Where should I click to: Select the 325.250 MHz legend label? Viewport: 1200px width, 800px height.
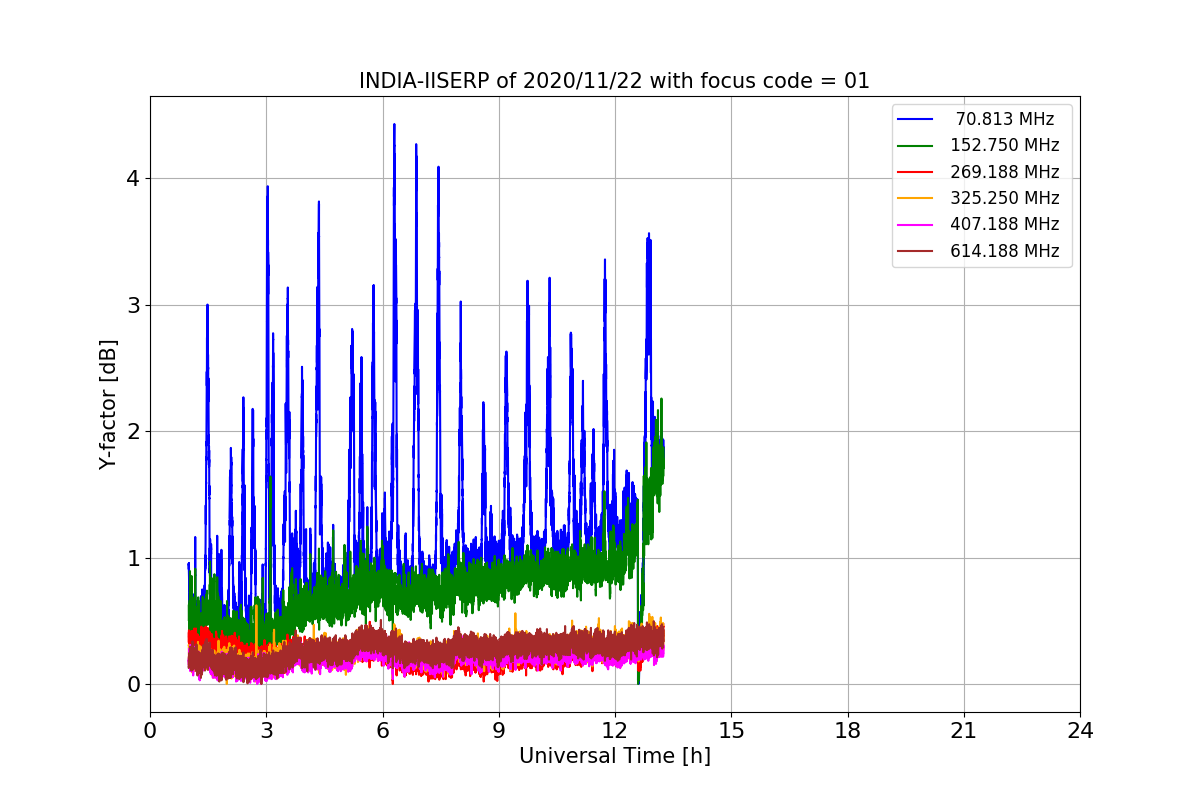[x=1005, y=198]
